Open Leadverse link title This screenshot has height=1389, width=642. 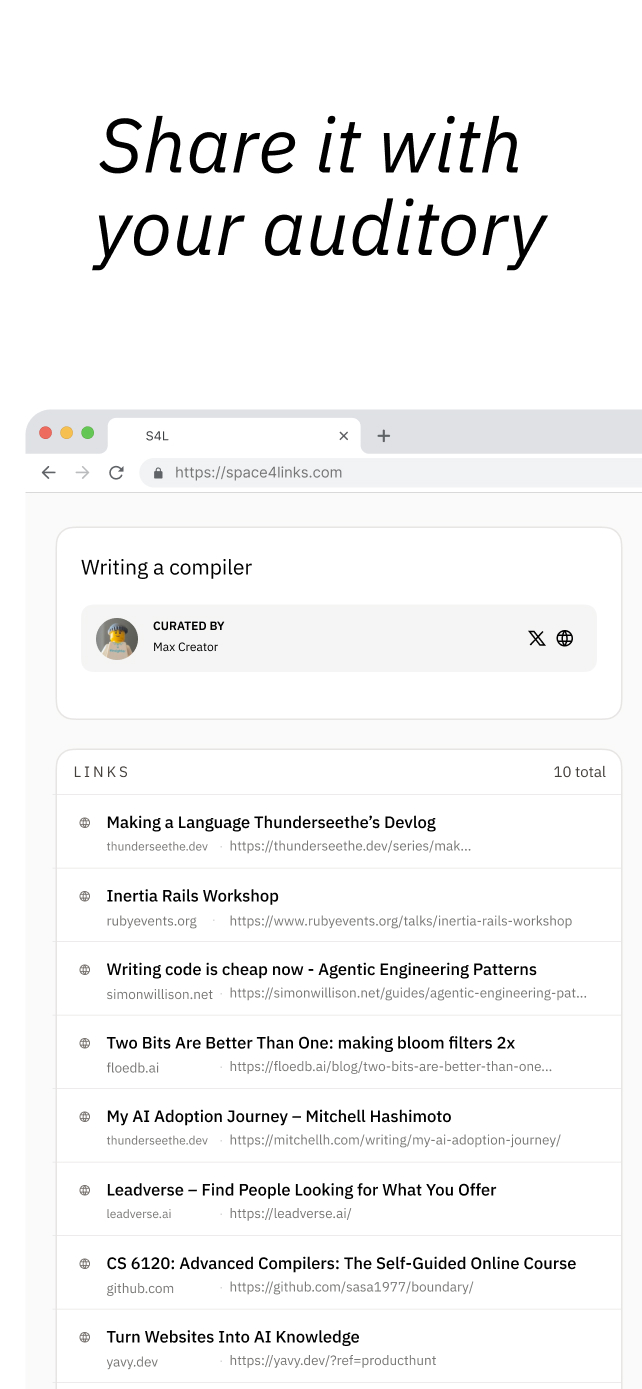tap(301, 1190)
